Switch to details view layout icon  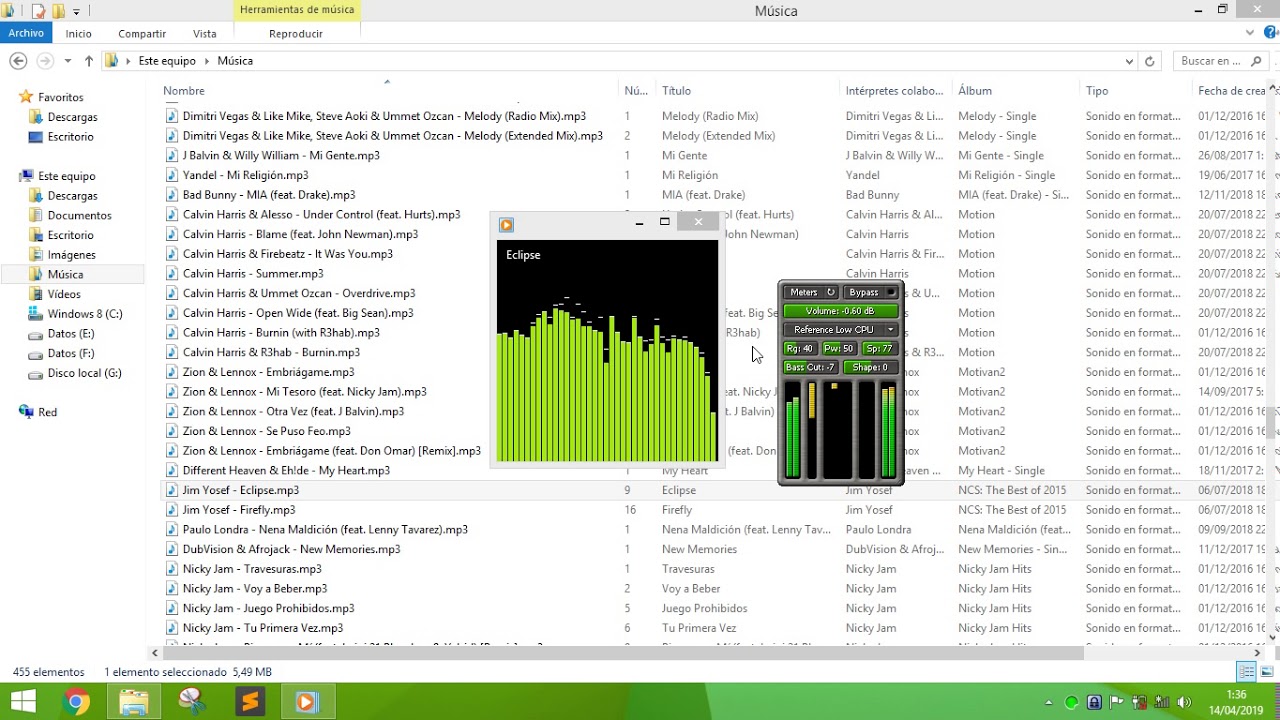click(x=1246, y=672)
